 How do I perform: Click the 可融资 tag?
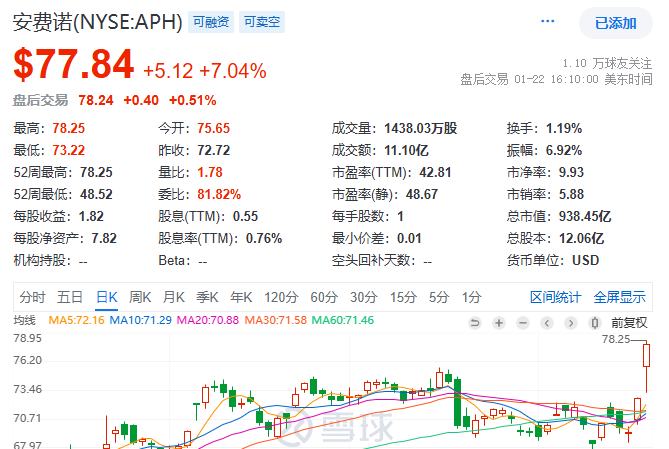pyautogui.click(x=211, y=22)
